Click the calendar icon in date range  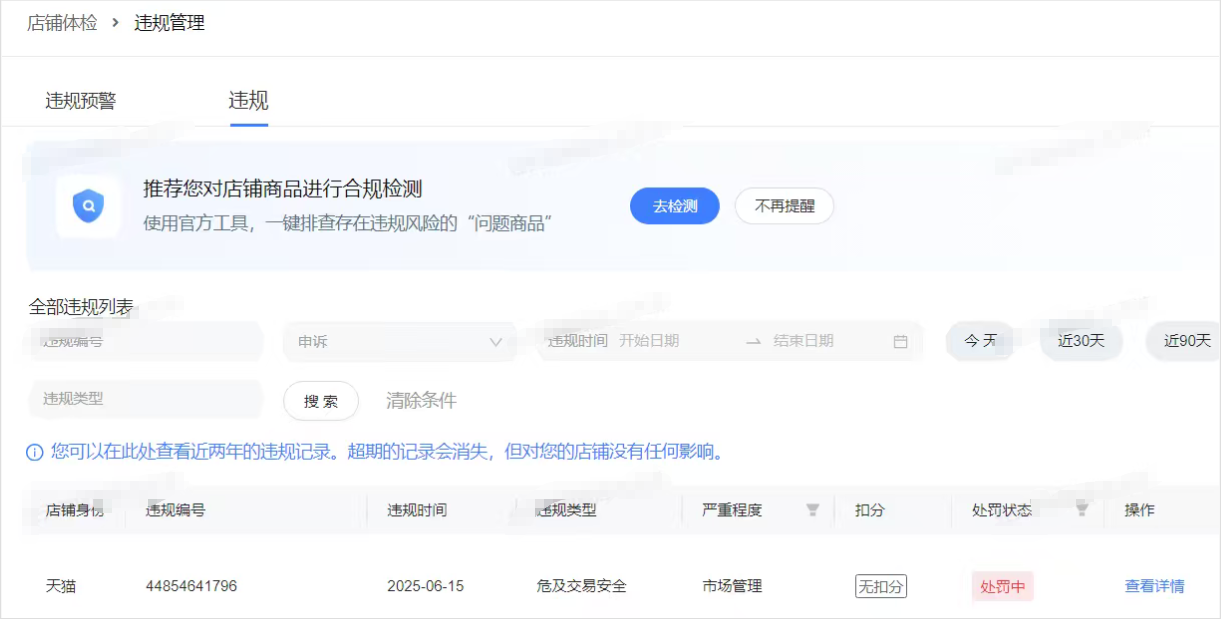[x=900, y=341]
